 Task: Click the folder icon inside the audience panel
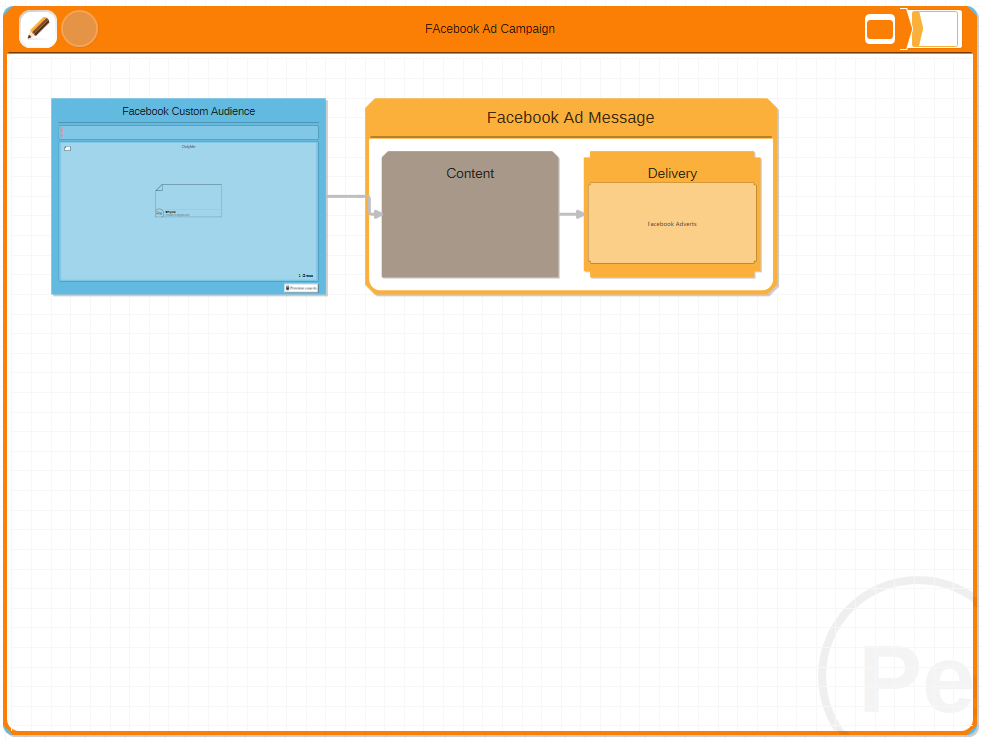[68, 148]
